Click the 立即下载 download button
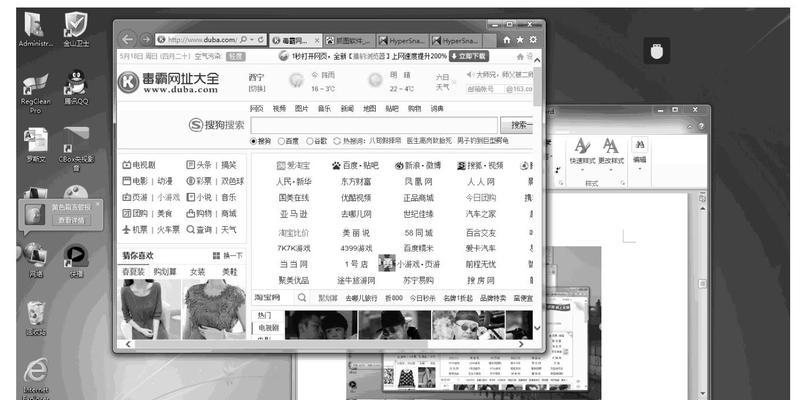 469,56
